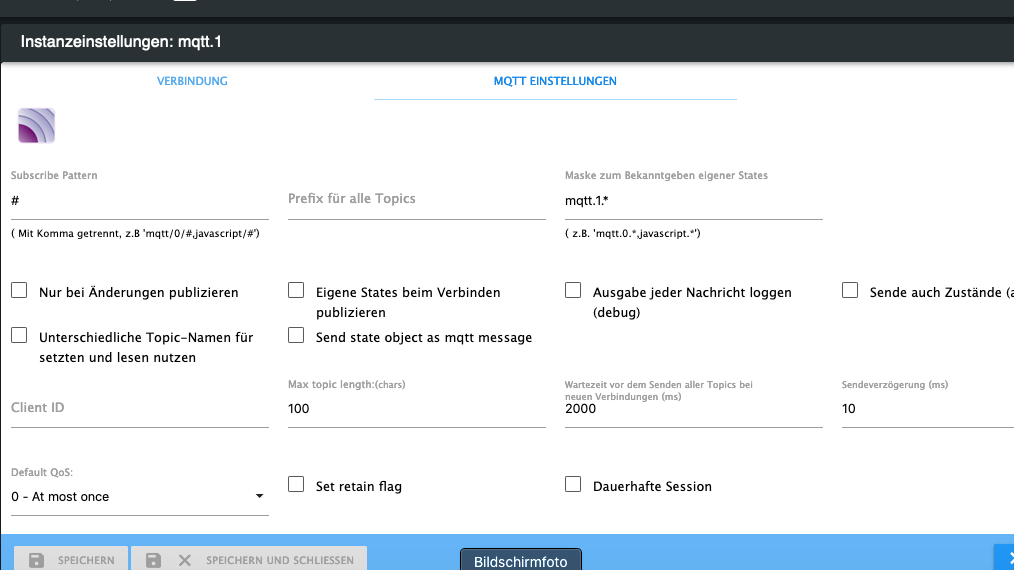1014x570 pixels.
Task: Click the Mit Komma getrennt hint text
Action: coord(135,234)
